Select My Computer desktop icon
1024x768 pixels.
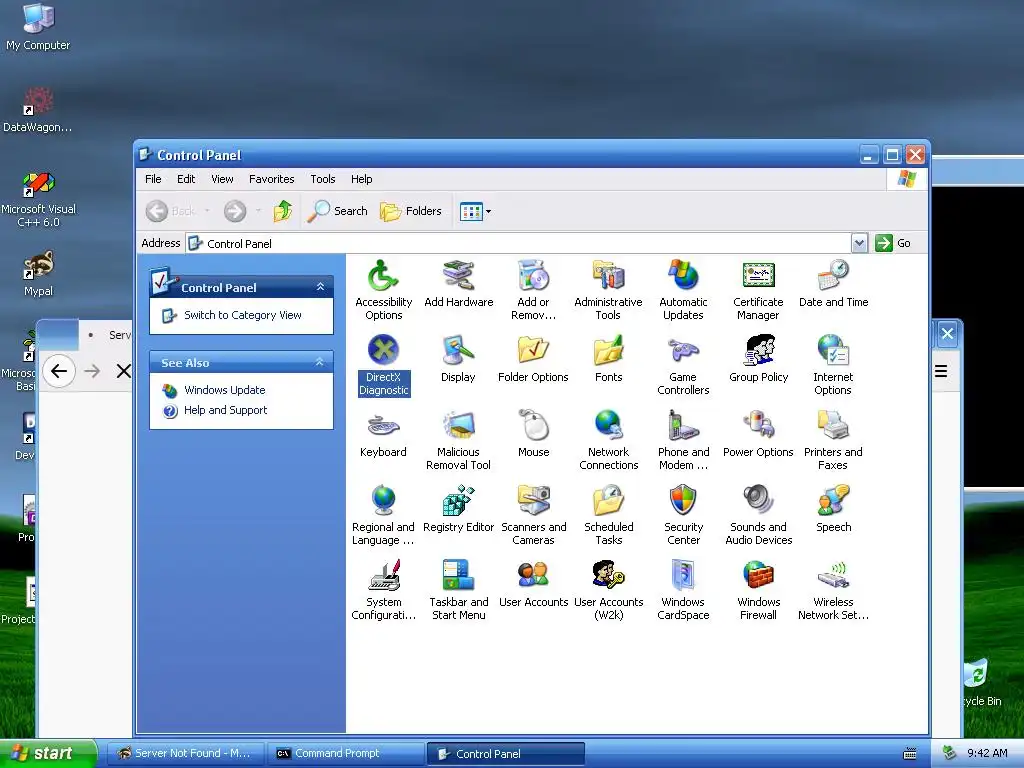point(38,27)
